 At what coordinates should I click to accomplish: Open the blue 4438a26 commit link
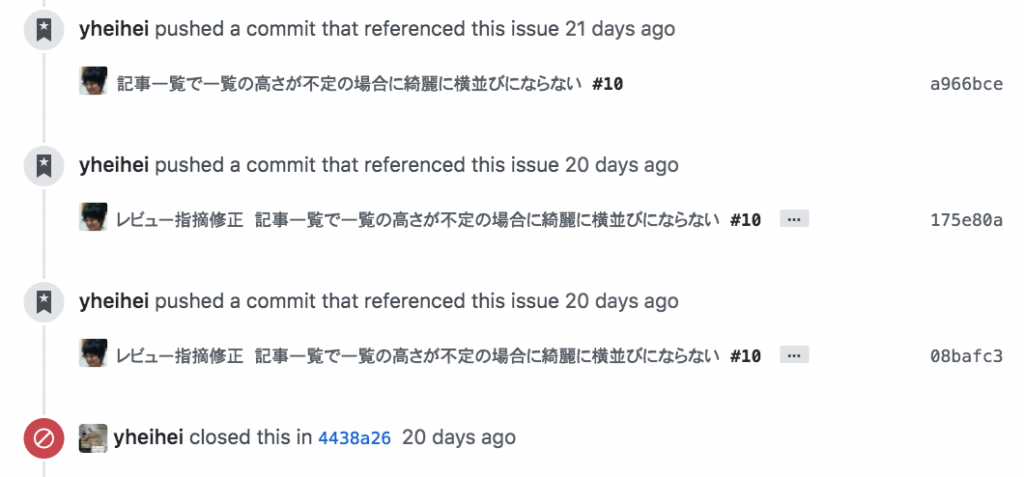(355, 438)
